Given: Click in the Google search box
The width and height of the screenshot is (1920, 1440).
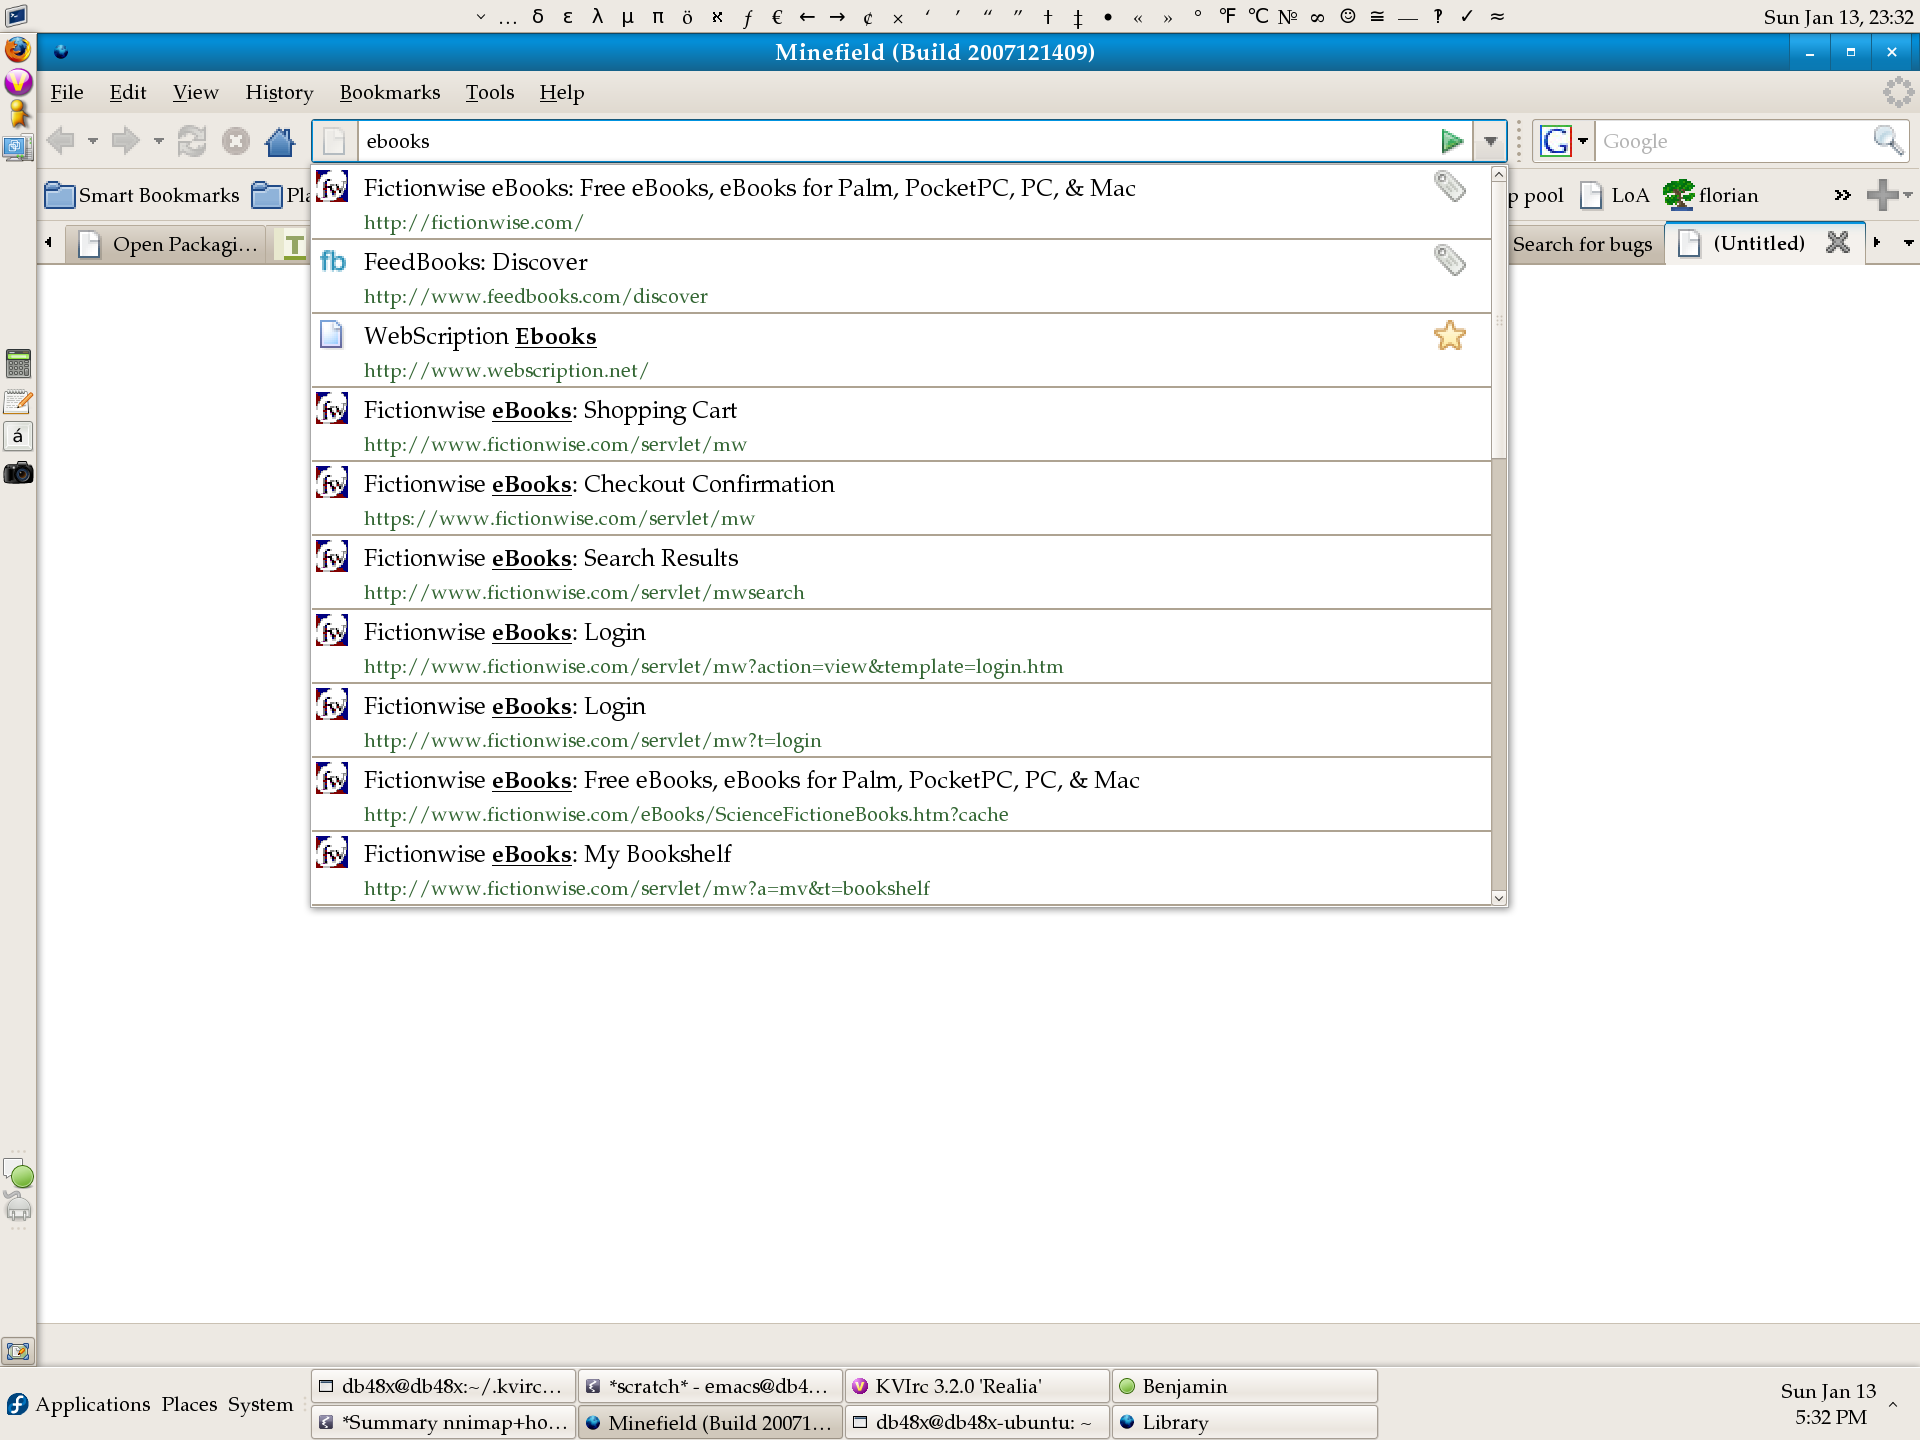Looking at the screenshot, I should tap(1732, 141).
